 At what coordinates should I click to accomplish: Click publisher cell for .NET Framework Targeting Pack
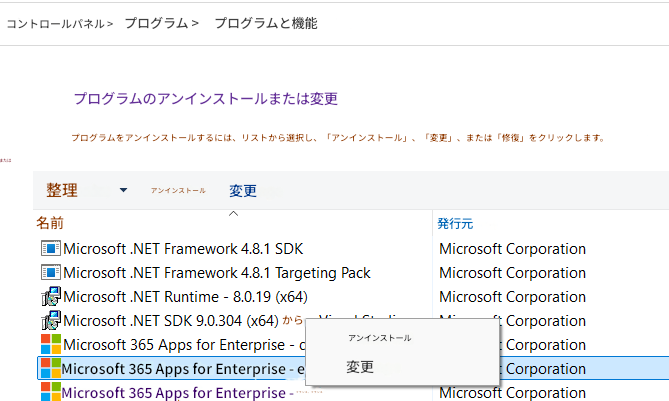[512, 273]
